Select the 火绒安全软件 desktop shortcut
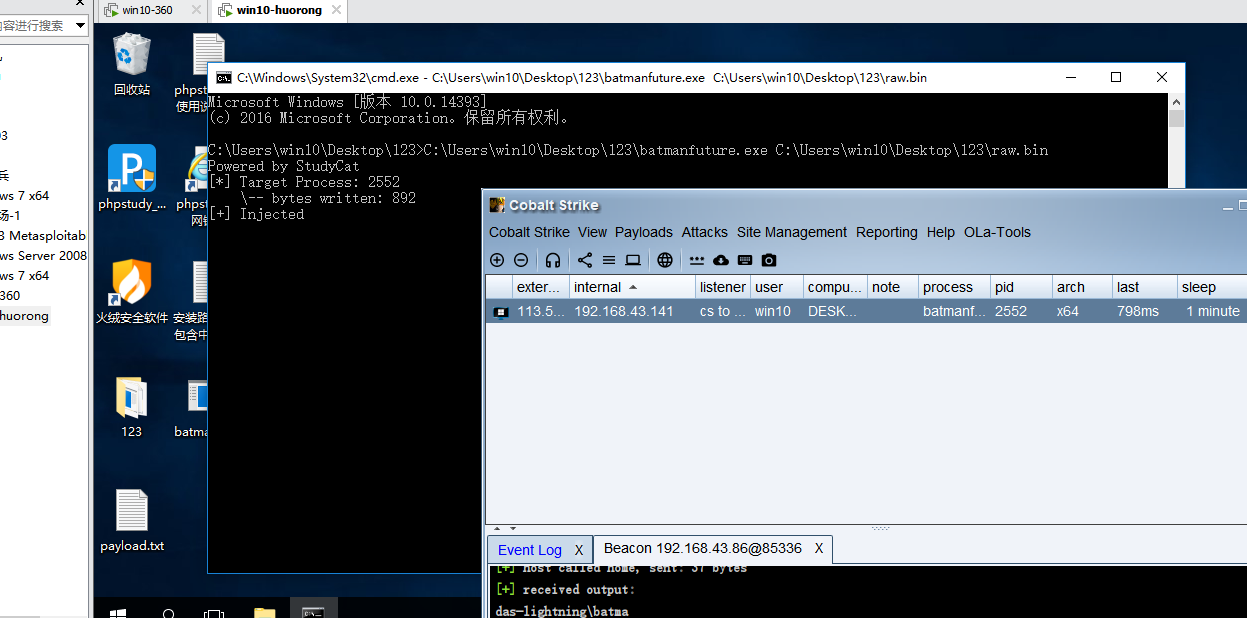The height and width of the screenshot is (618, 1247). (x=132, y=292)
